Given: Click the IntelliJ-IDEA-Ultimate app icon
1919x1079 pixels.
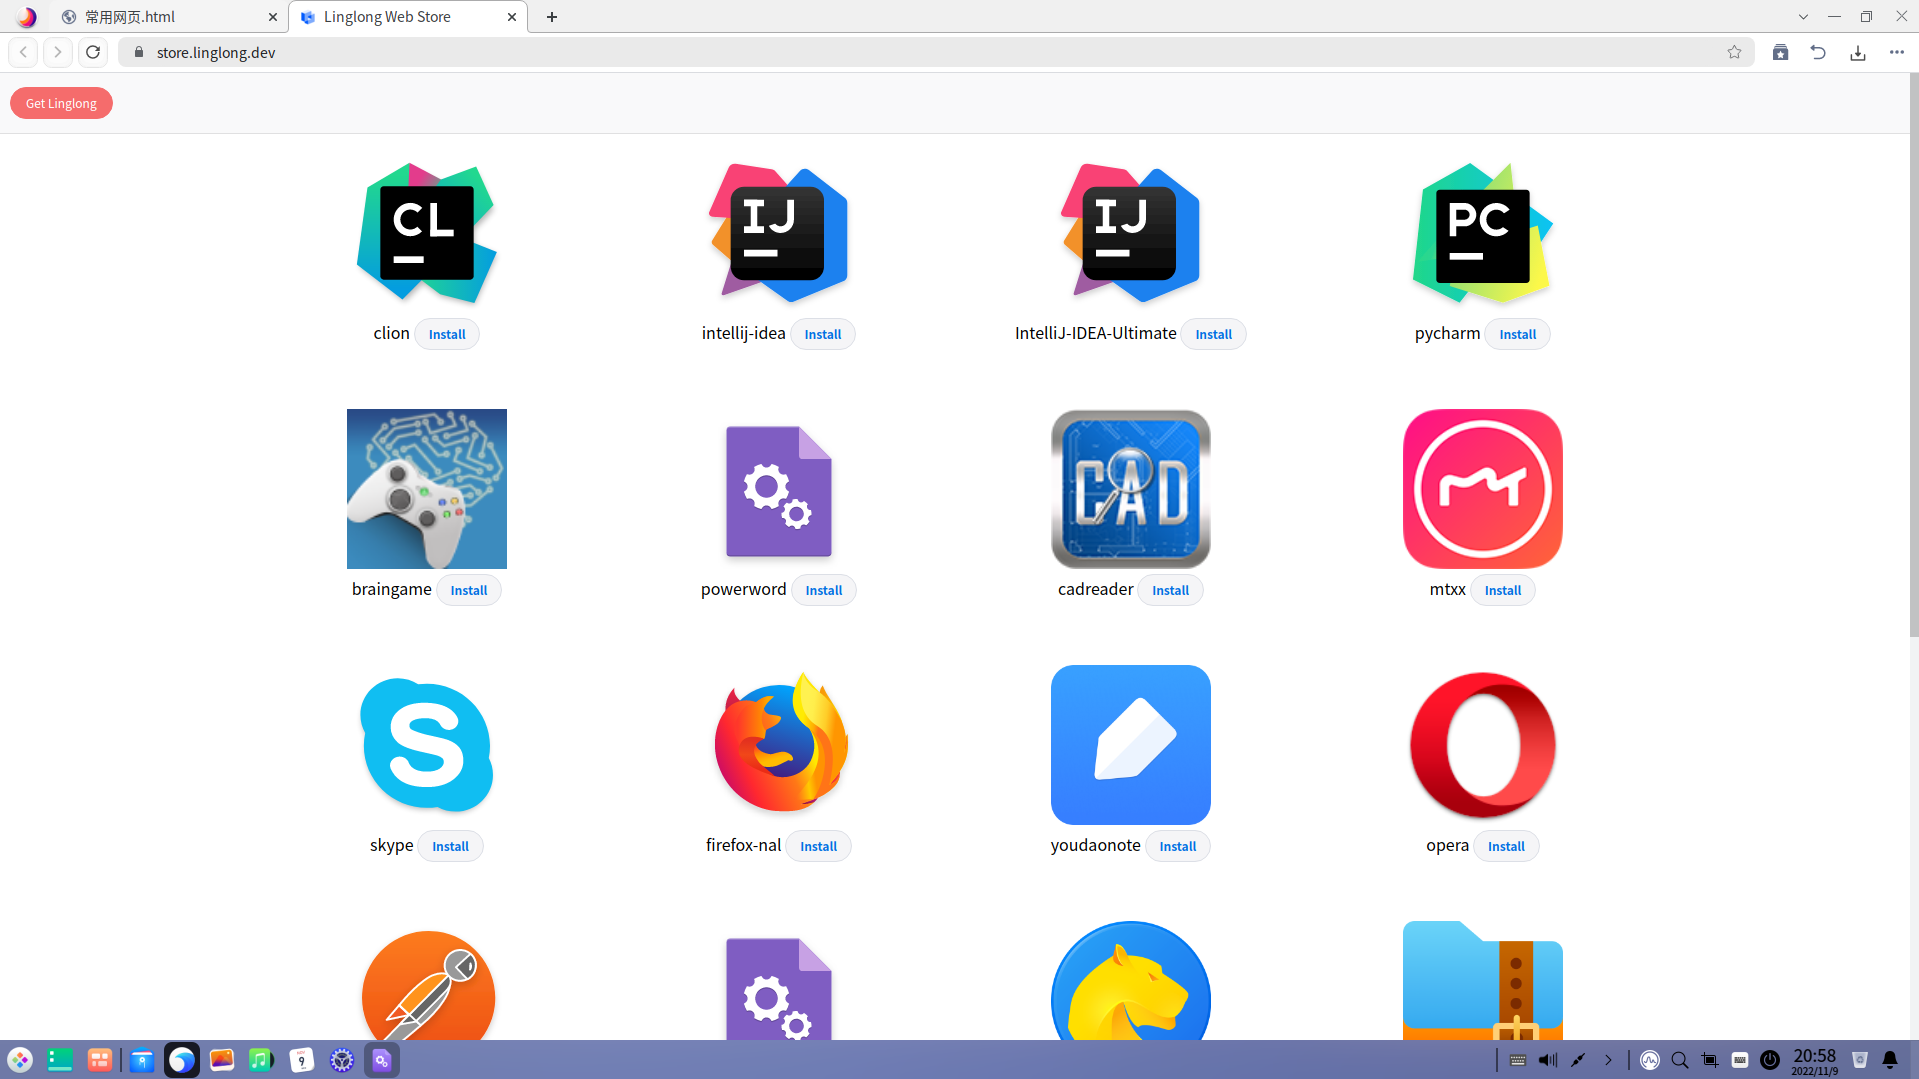Looking at the screenshot, I should click(x=1131, y=233).
